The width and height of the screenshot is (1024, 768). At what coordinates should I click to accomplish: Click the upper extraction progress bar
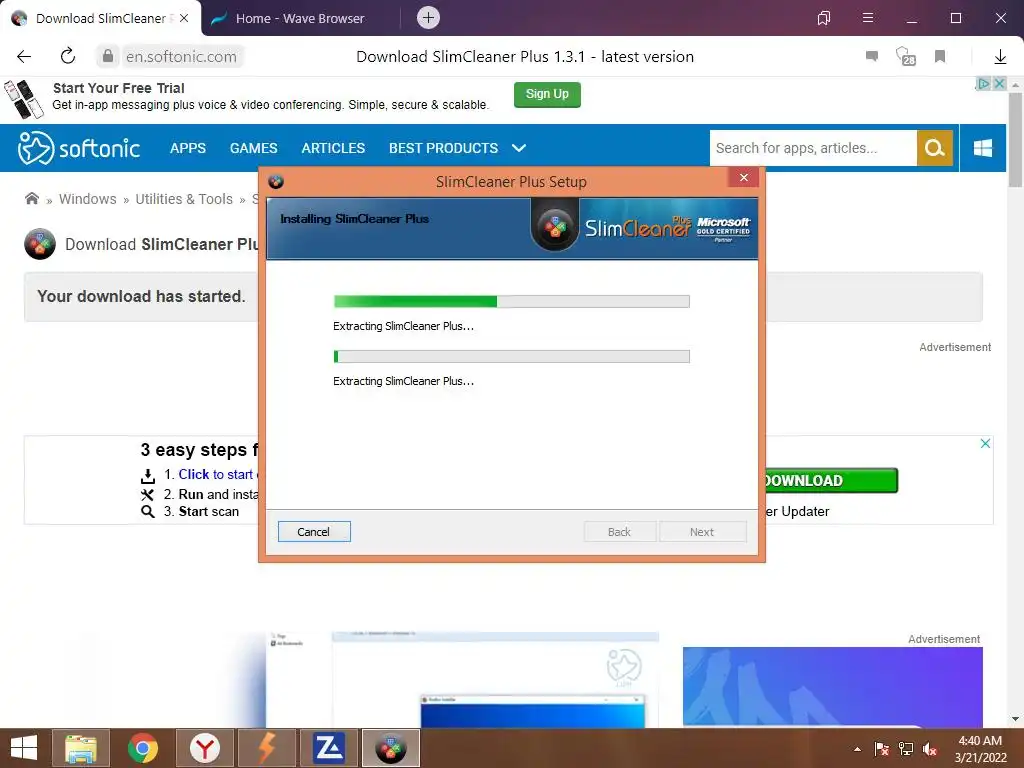point(511,301)
